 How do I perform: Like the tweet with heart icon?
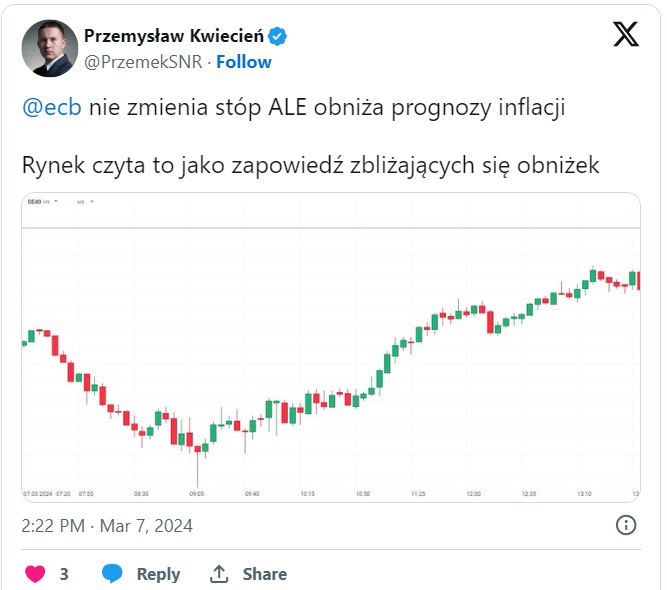tap(35, 574)
